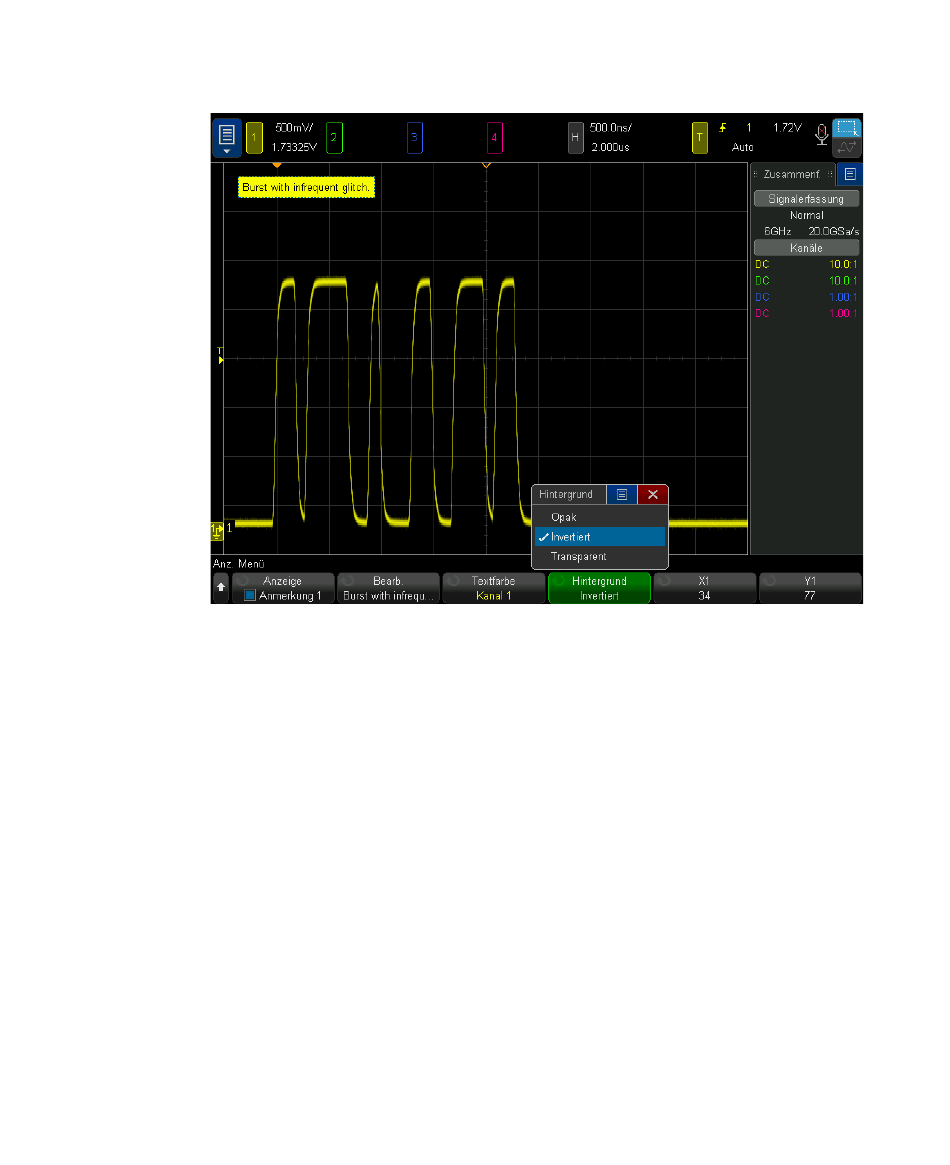Screen dimensions: 950x1165
Task: Click the Bearb. edit annotation softkey
Action: click(x=388, y=588)
